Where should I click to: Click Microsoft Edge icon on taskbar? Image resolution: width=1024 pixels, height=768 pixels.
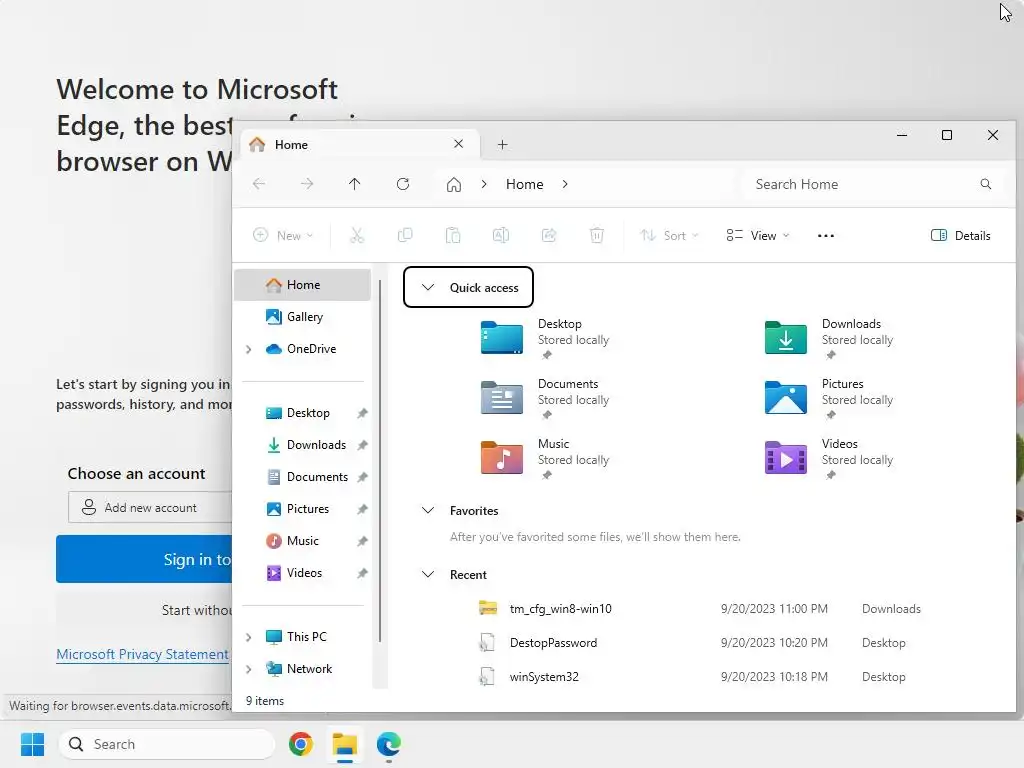[x=389, y=744]
